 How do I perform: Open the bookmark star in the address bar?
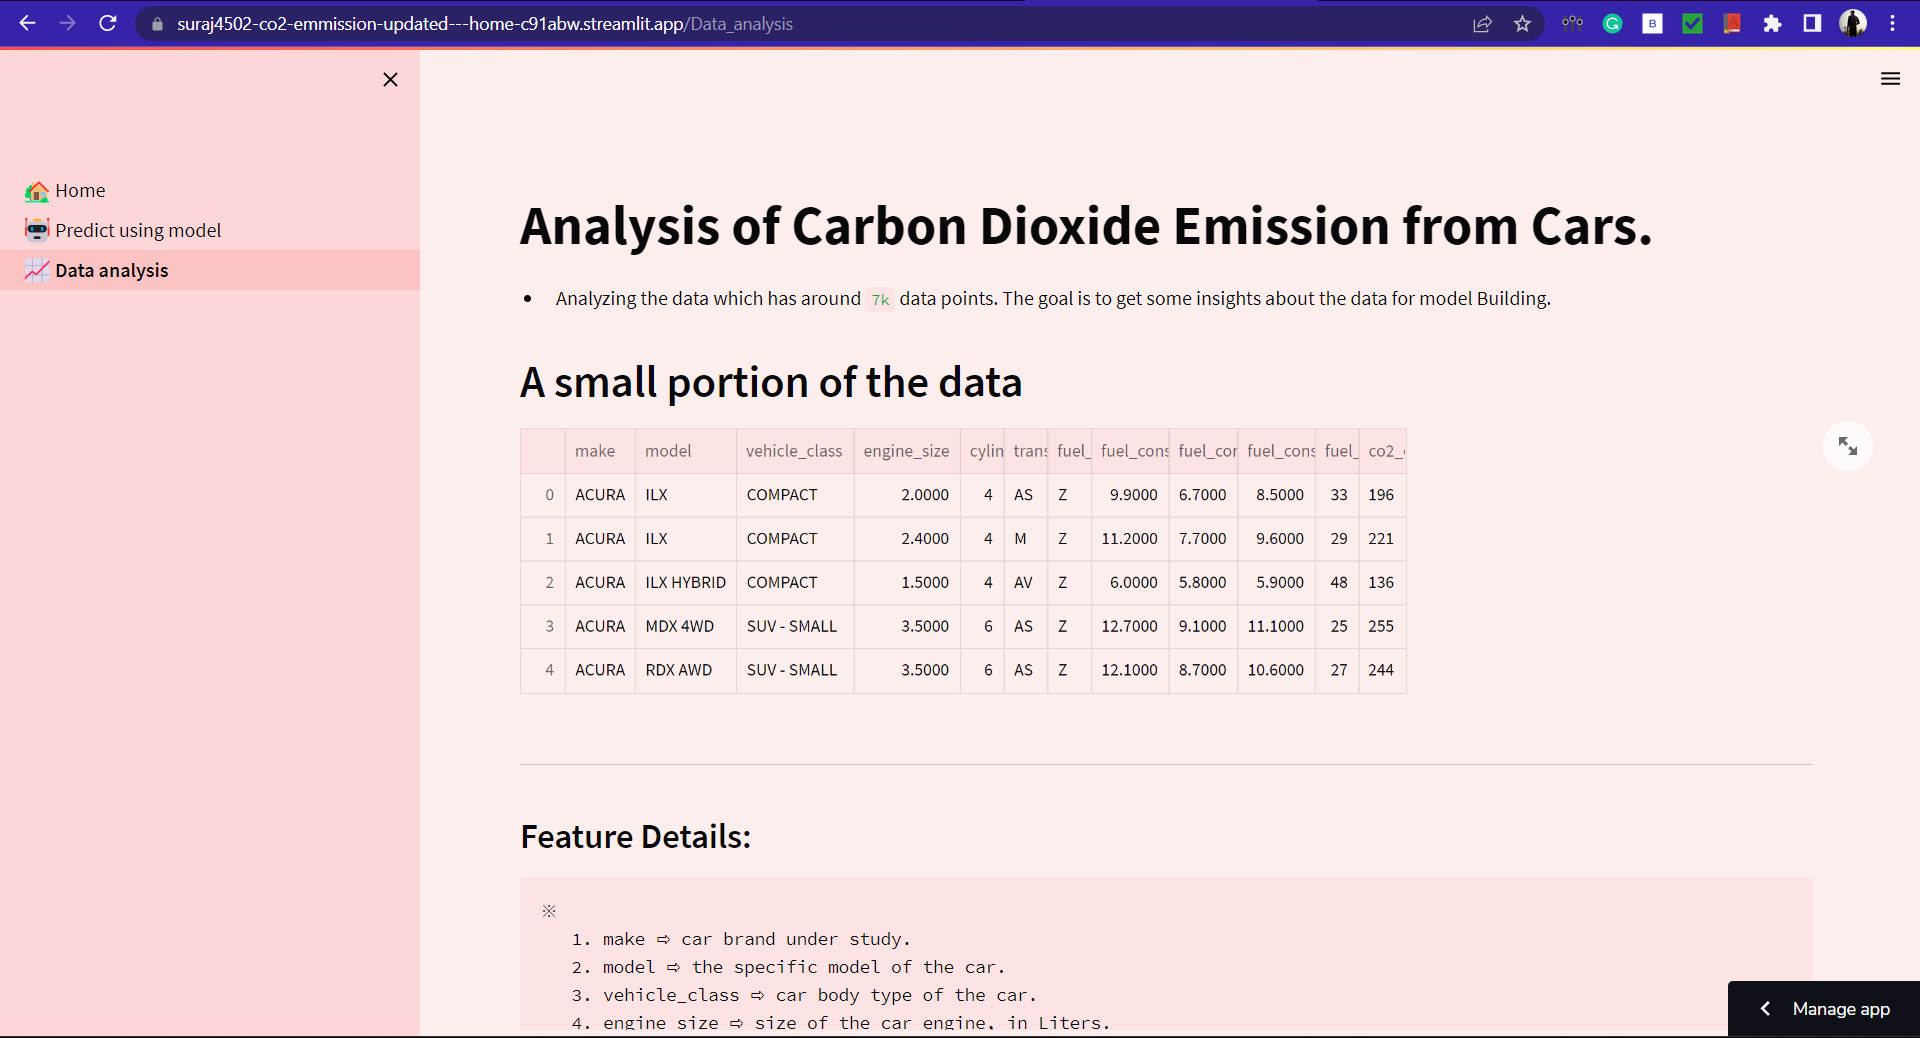tap(1523, 23)
